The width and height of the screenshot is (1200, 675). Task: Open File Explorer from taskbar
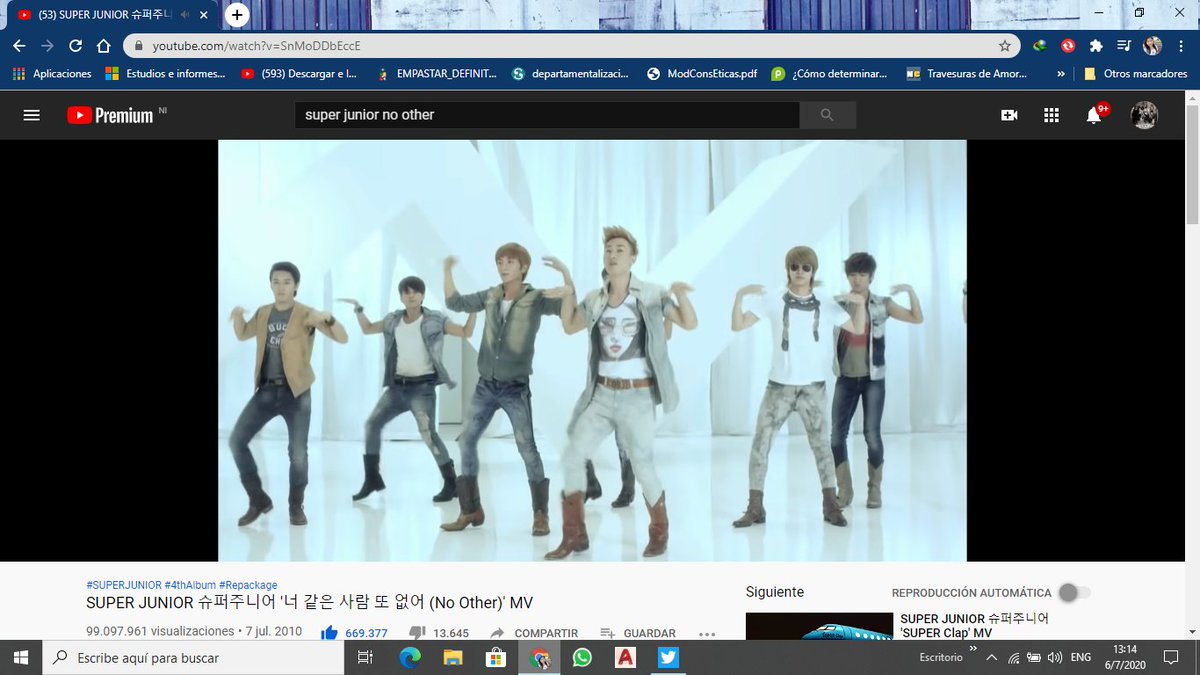point(453,658)
